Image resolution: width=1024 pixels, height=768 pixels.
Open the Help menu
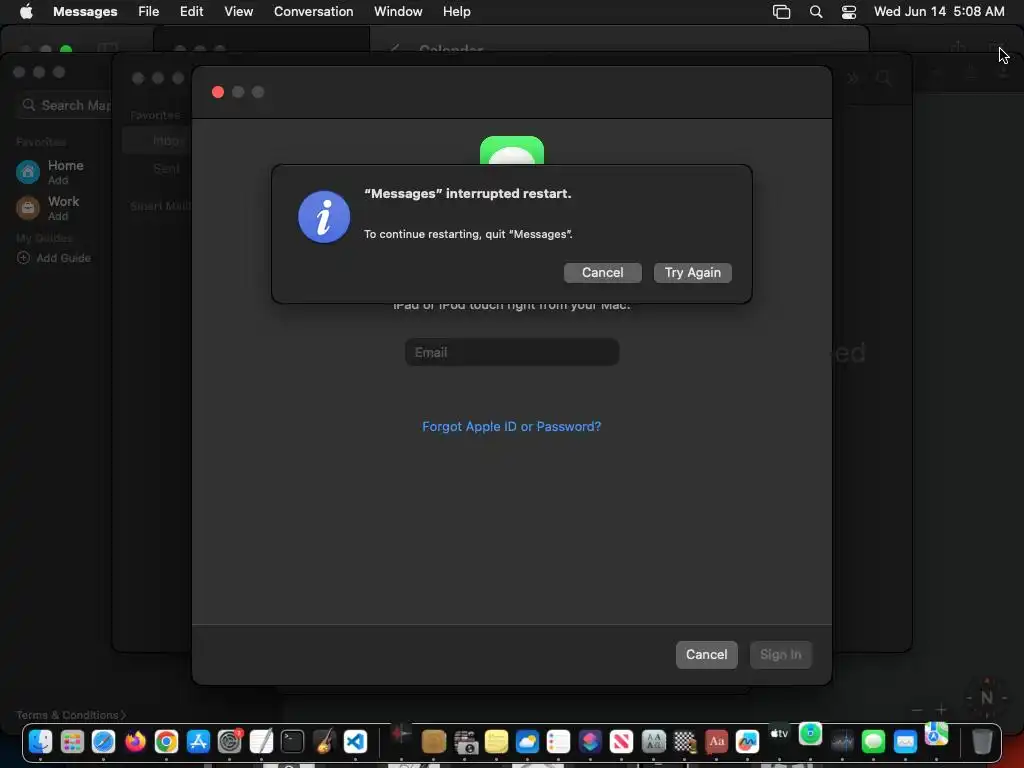point(456,12)
